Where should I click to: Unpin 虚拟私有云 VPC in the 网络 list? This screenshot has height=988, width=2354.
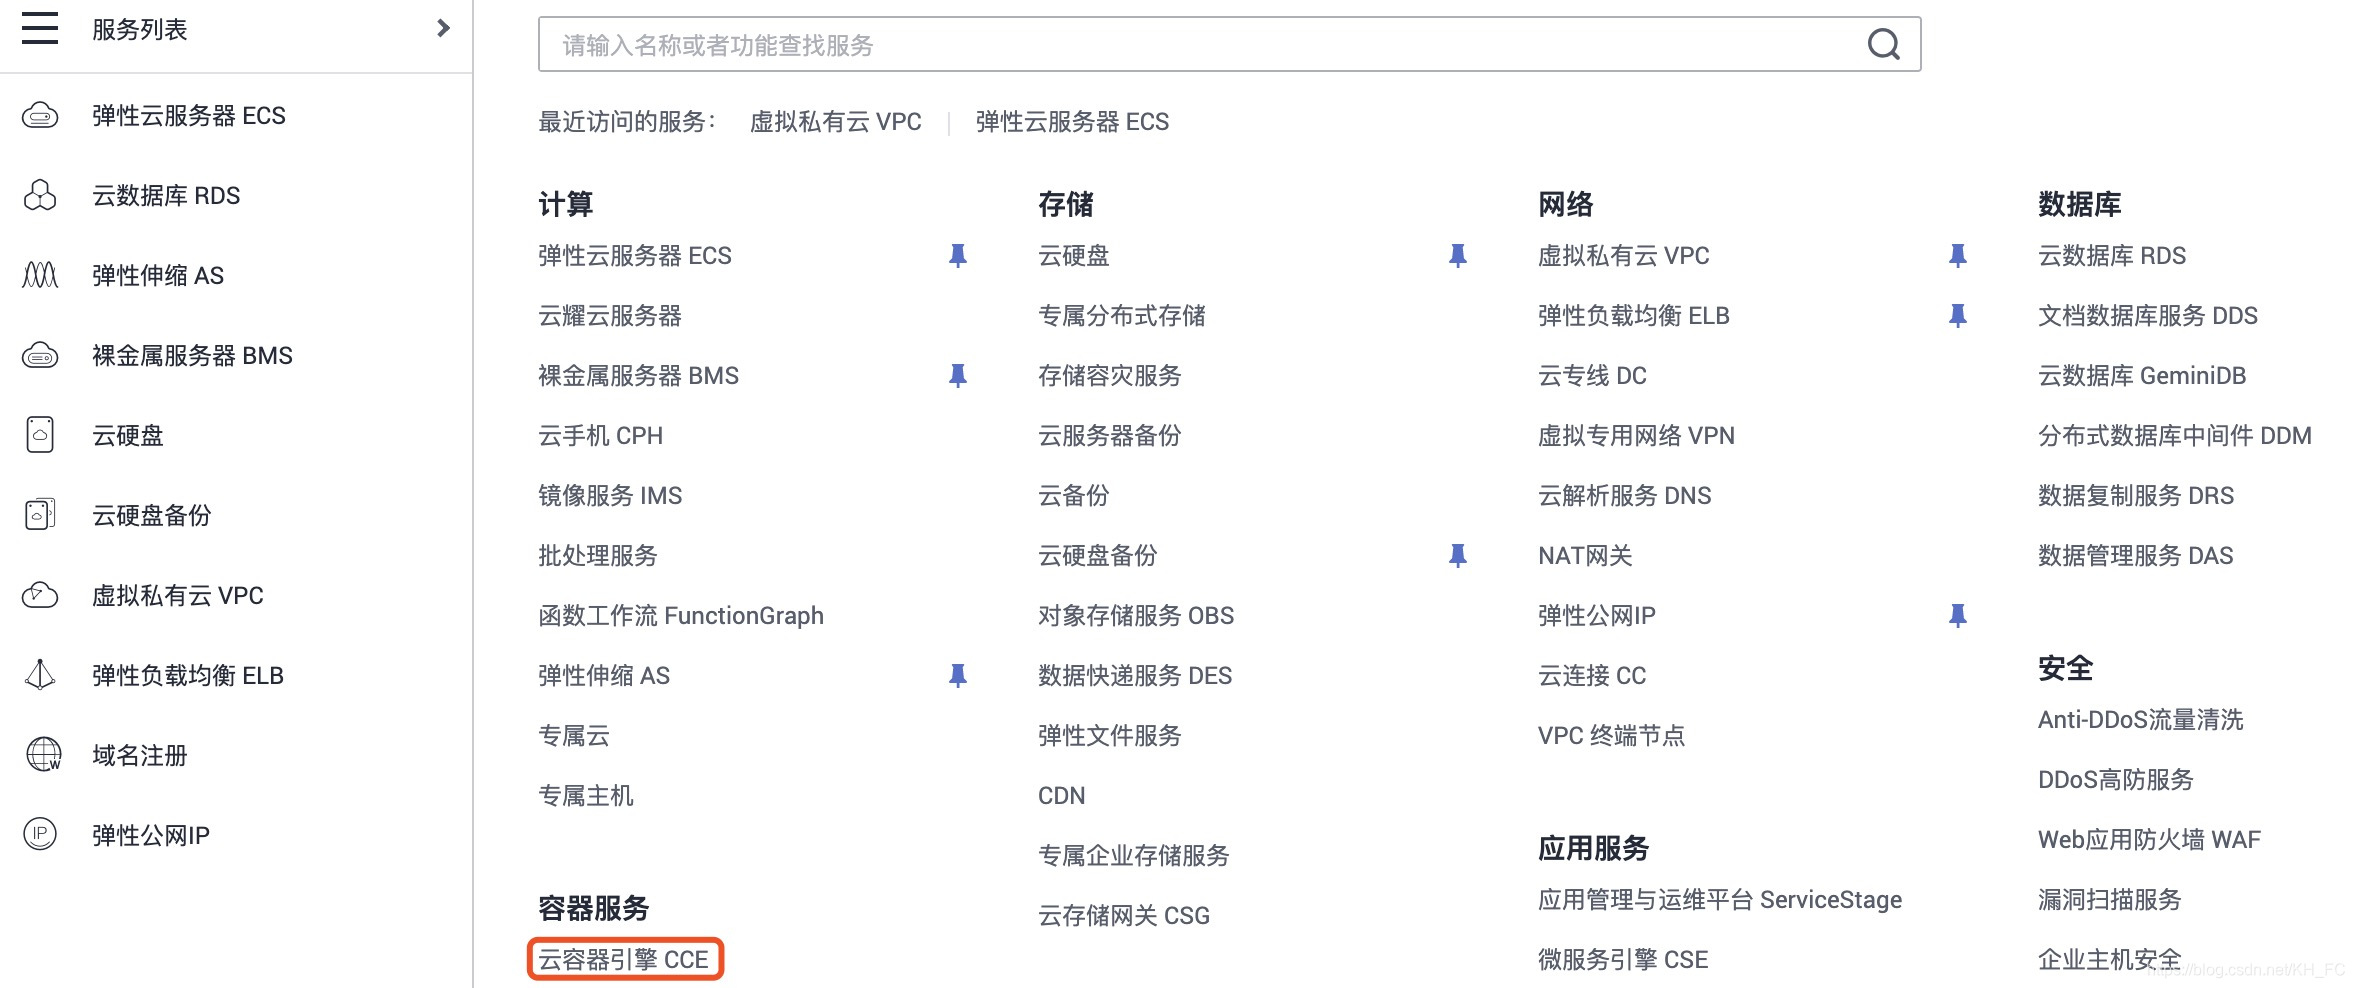[x=1957, y=256]
